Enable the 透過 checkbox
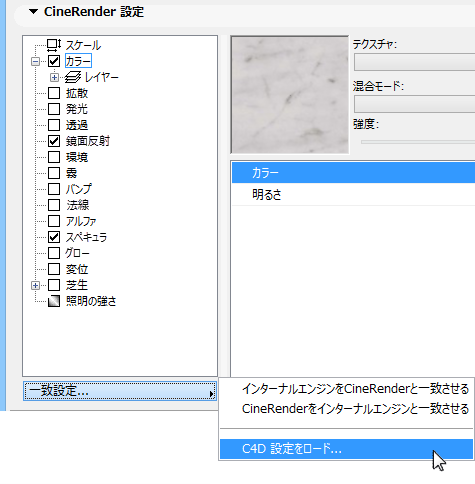475x484 pixels. pyautogui.click(x=54, y=125)
